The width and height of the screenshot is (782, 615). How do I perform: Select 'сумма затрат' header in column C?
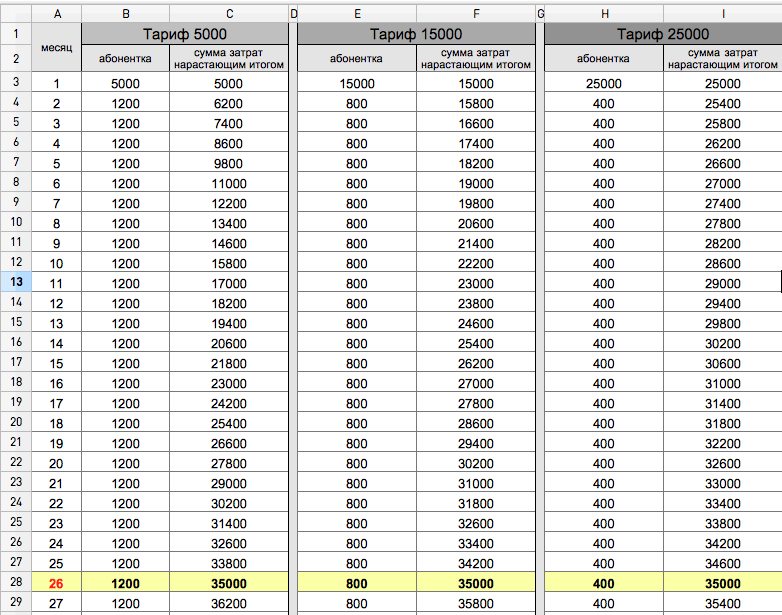[x=229, y=58]
